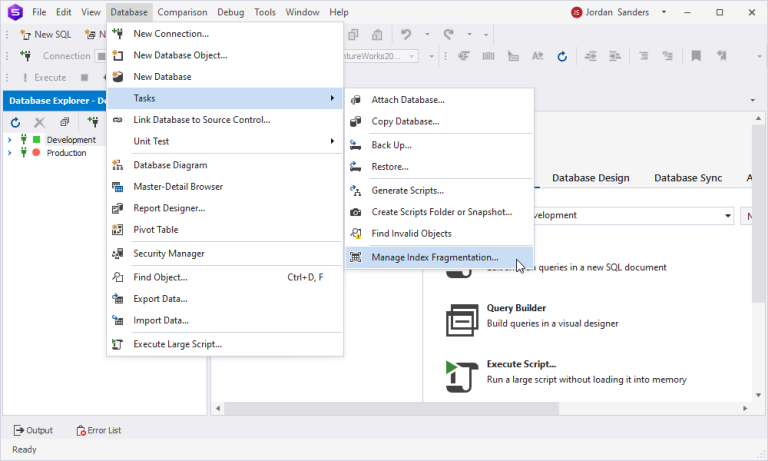Open the Output panel button
The height and width of the screenshot is (461, 768).
pos(33,430)
